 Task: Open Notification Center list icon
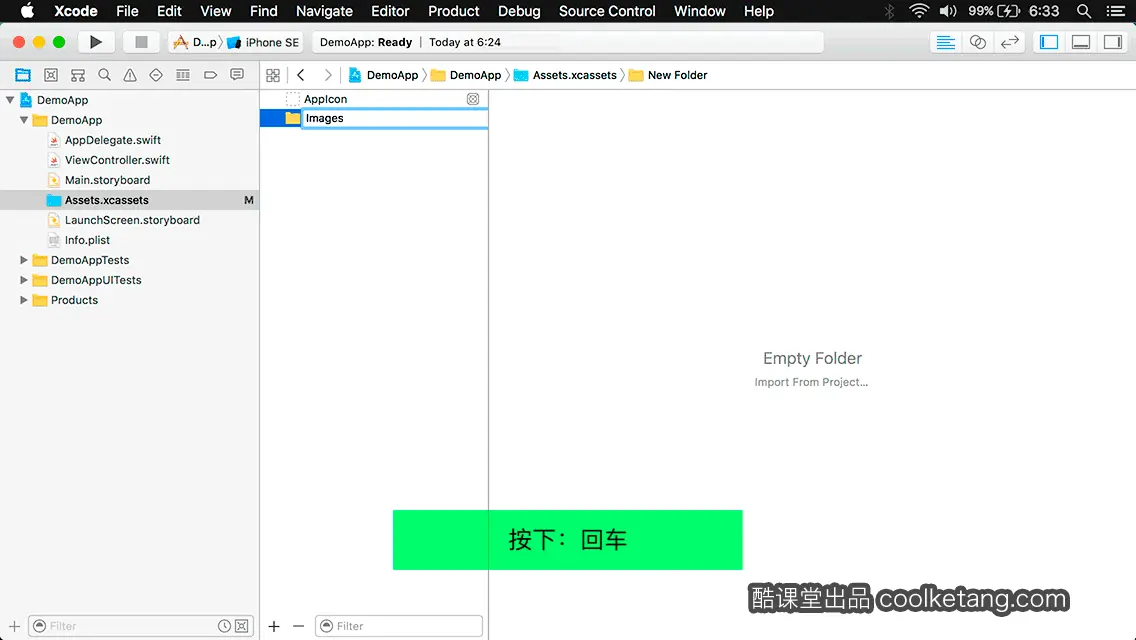(1116, 11)
